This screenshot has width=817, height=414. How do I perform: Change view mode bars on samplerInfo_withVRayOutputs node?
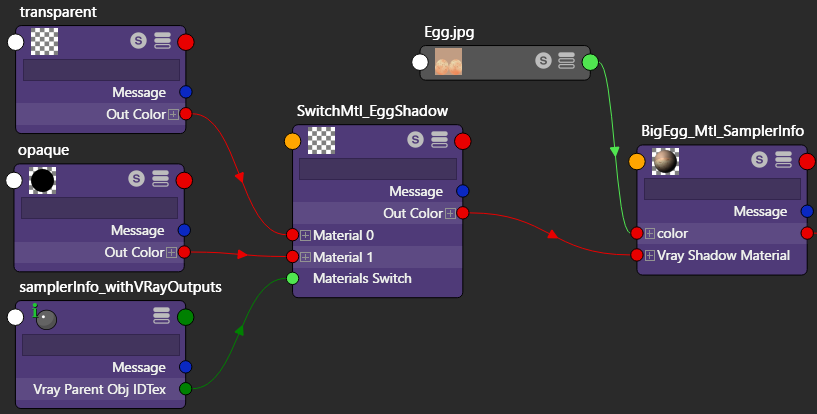pos(162,316)
